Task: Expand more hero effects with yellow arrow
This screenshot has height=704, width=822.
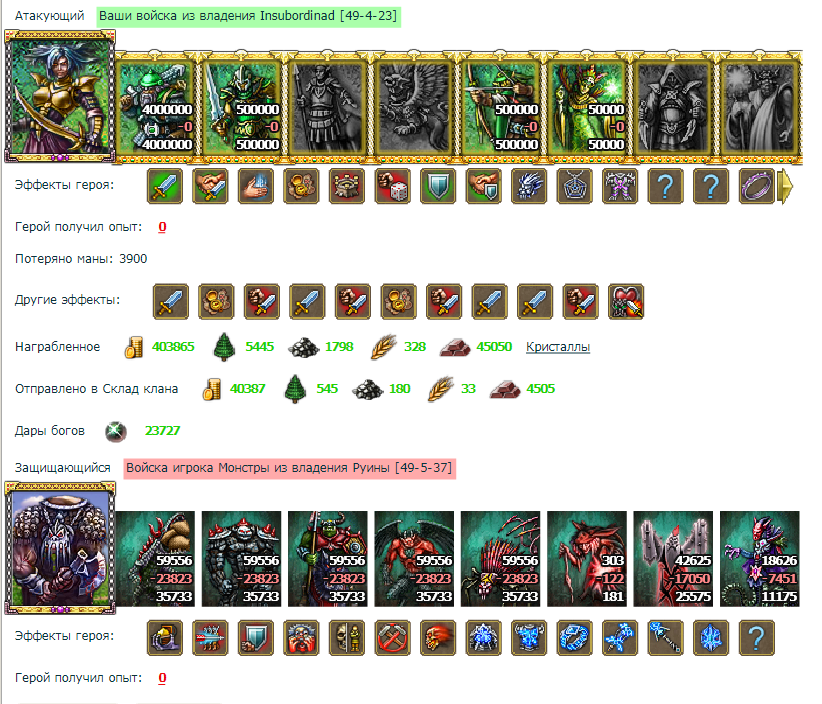Action: [x=786, y=186]
